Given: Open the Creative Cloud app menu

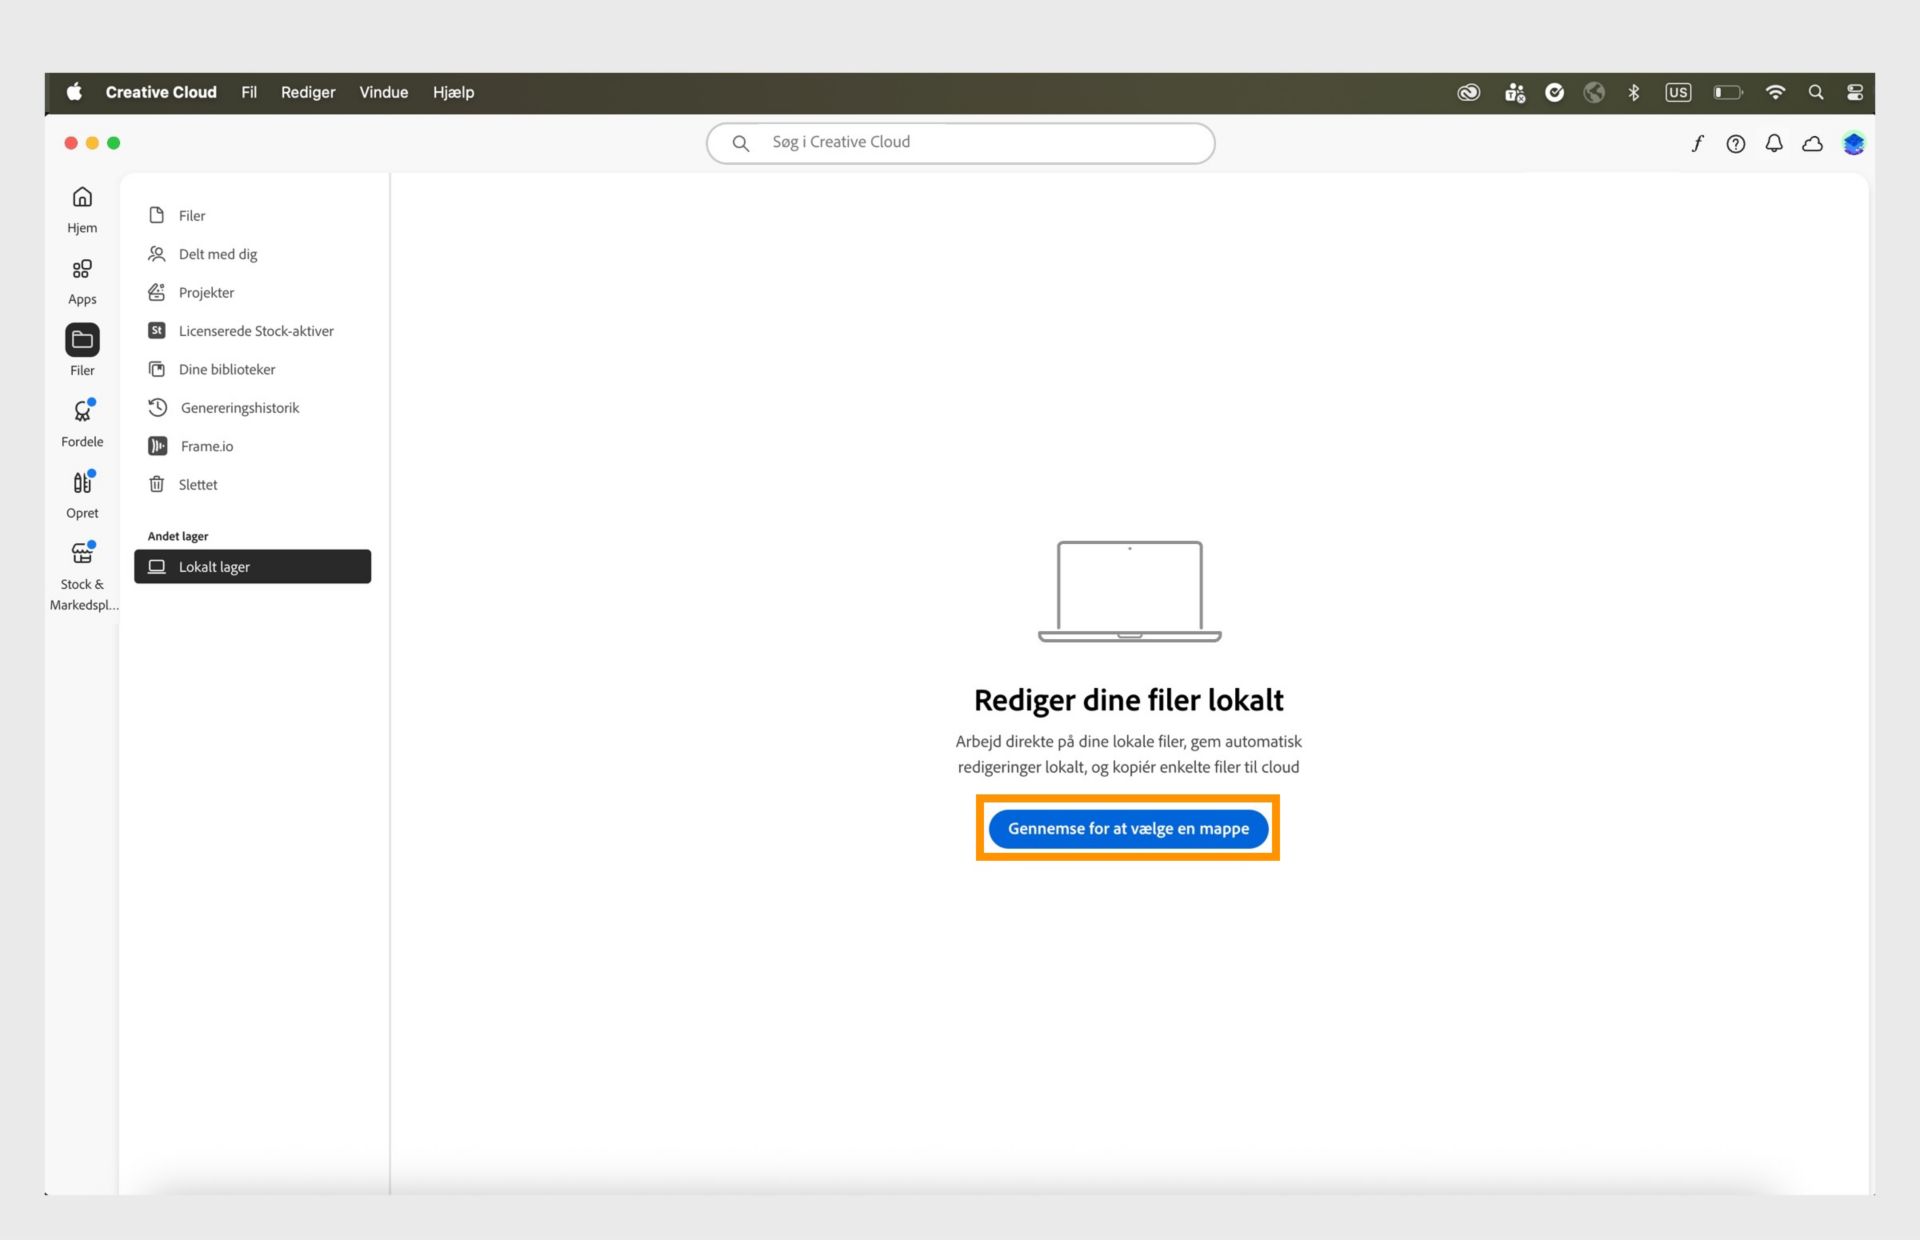Looking at the screenshot, I should point(161,92).
